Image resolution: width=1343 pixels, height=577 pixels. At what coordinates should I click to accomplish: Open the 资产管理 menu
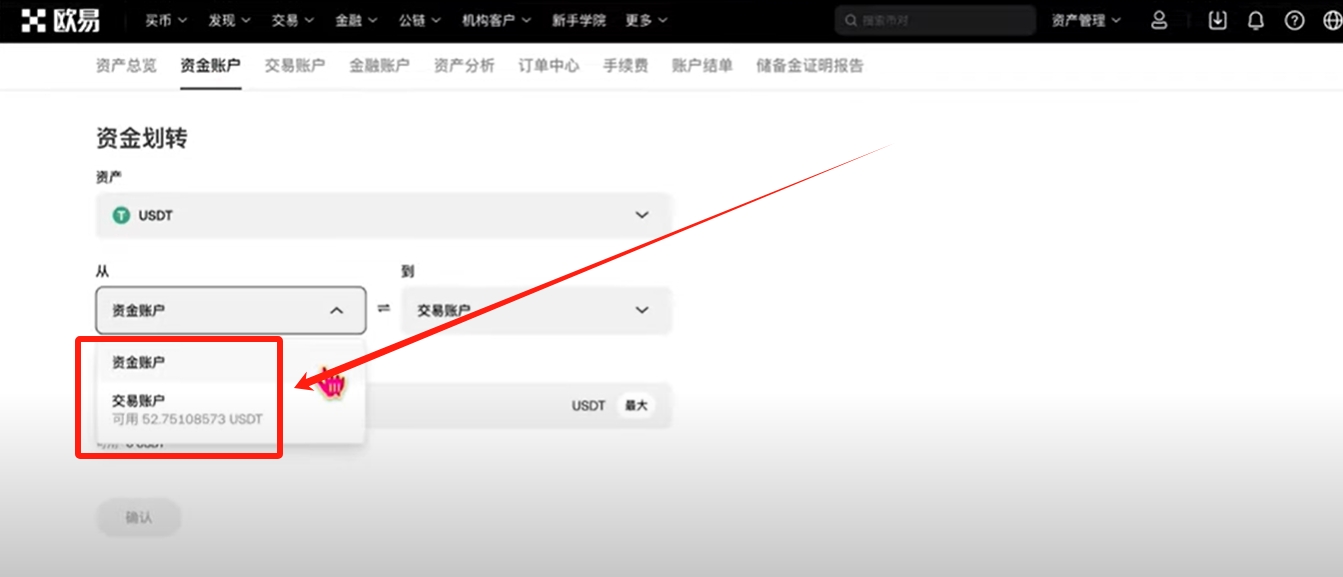(x=1086, y=20)
